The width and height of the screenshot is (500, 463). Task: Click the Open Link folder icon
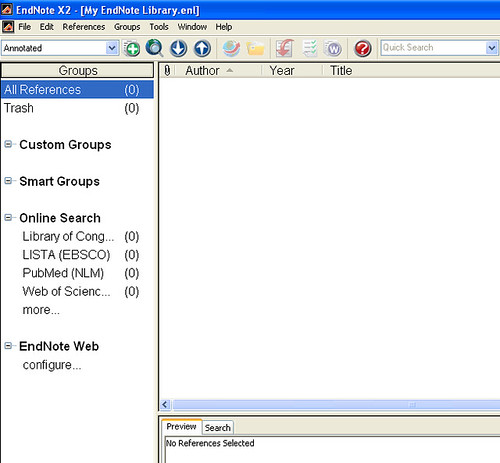[x=255, y=49]
